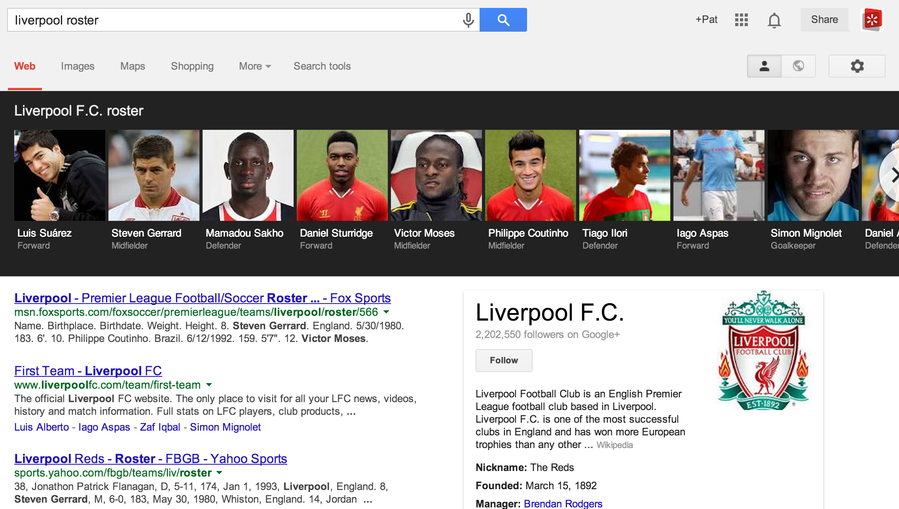Switch to the Shopping tab
This screenshot has width=899, height=509.
[x=192, y=66]
